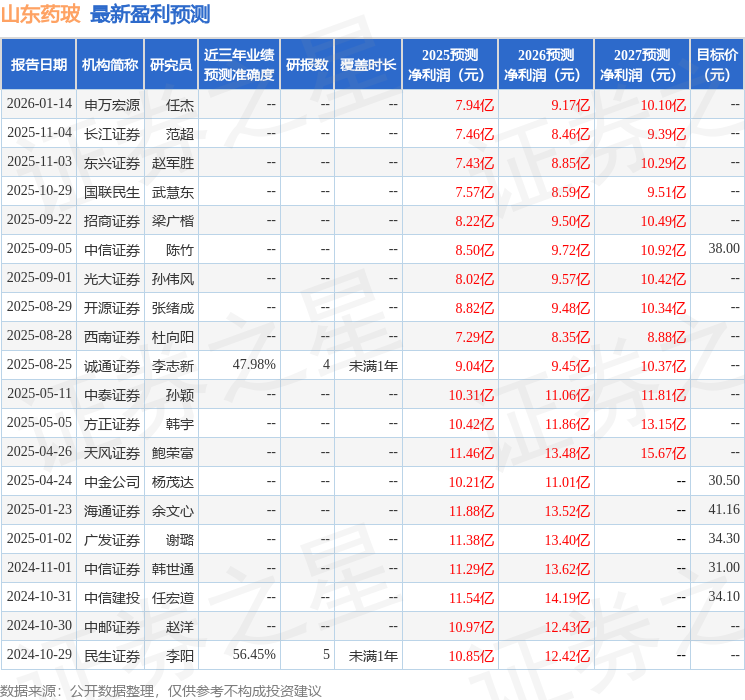Click the 38.00 target price
Screen dimensions: 745x700
724,249
